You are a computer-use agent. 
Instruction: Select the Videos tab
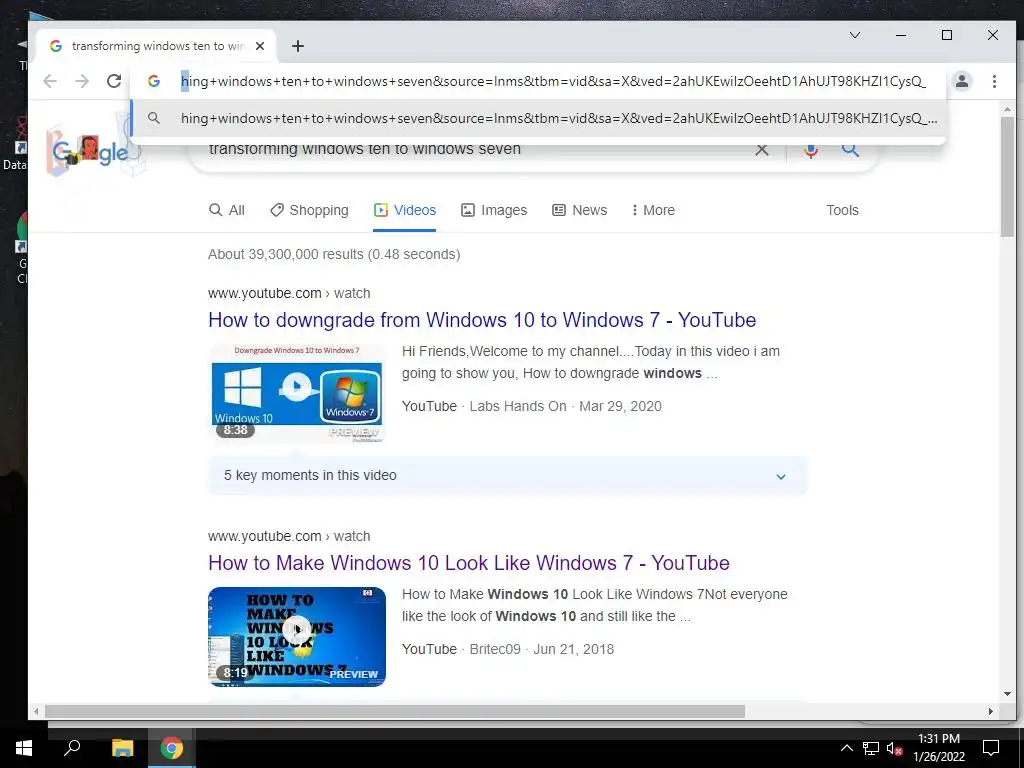[x=404, y=210]
